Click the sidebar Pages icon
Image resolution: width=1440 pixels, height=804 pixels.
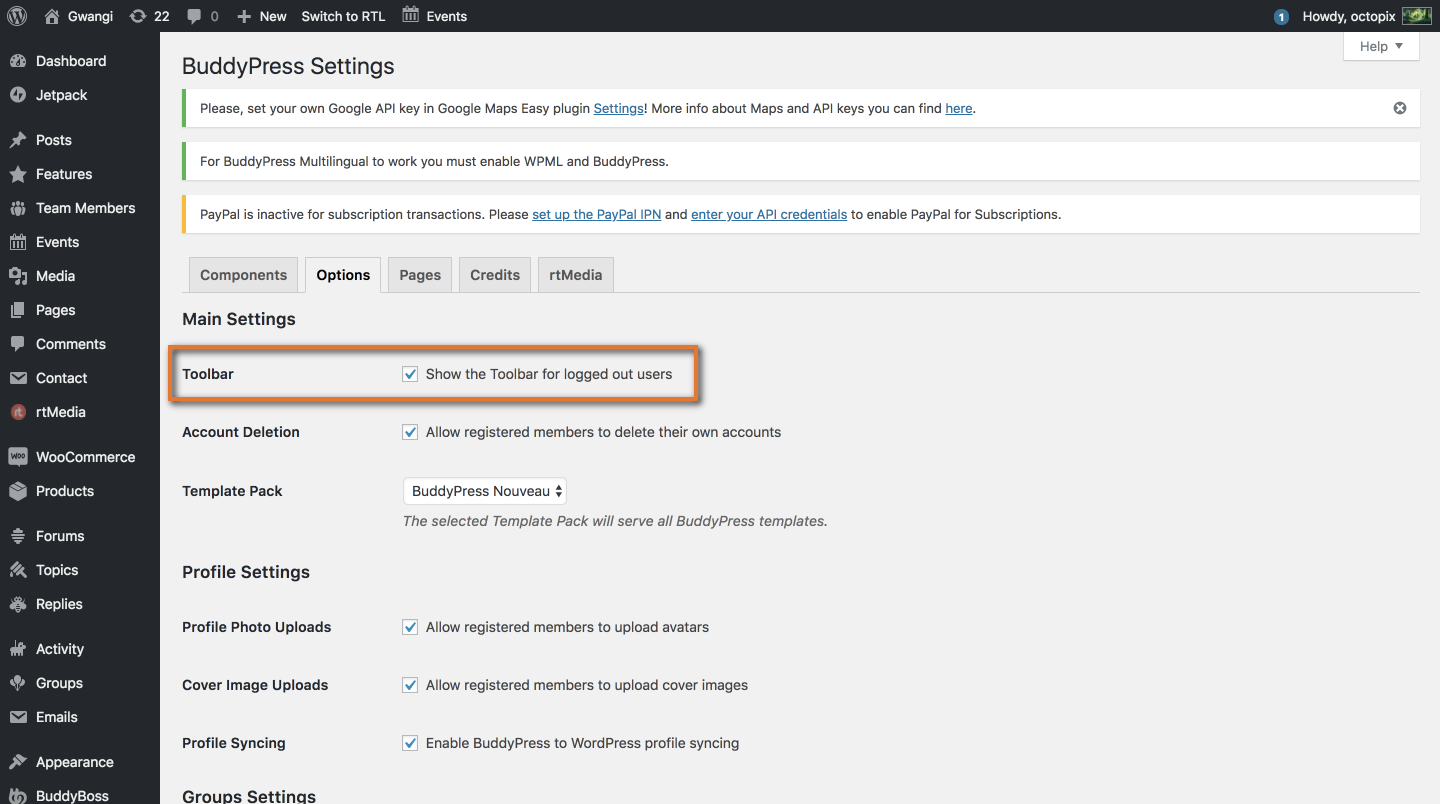click(18, 310)
